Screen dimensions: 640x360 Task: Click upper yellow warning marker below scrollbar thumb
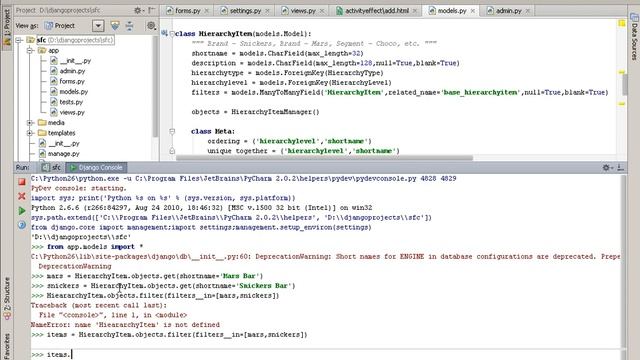click(621, 72)
